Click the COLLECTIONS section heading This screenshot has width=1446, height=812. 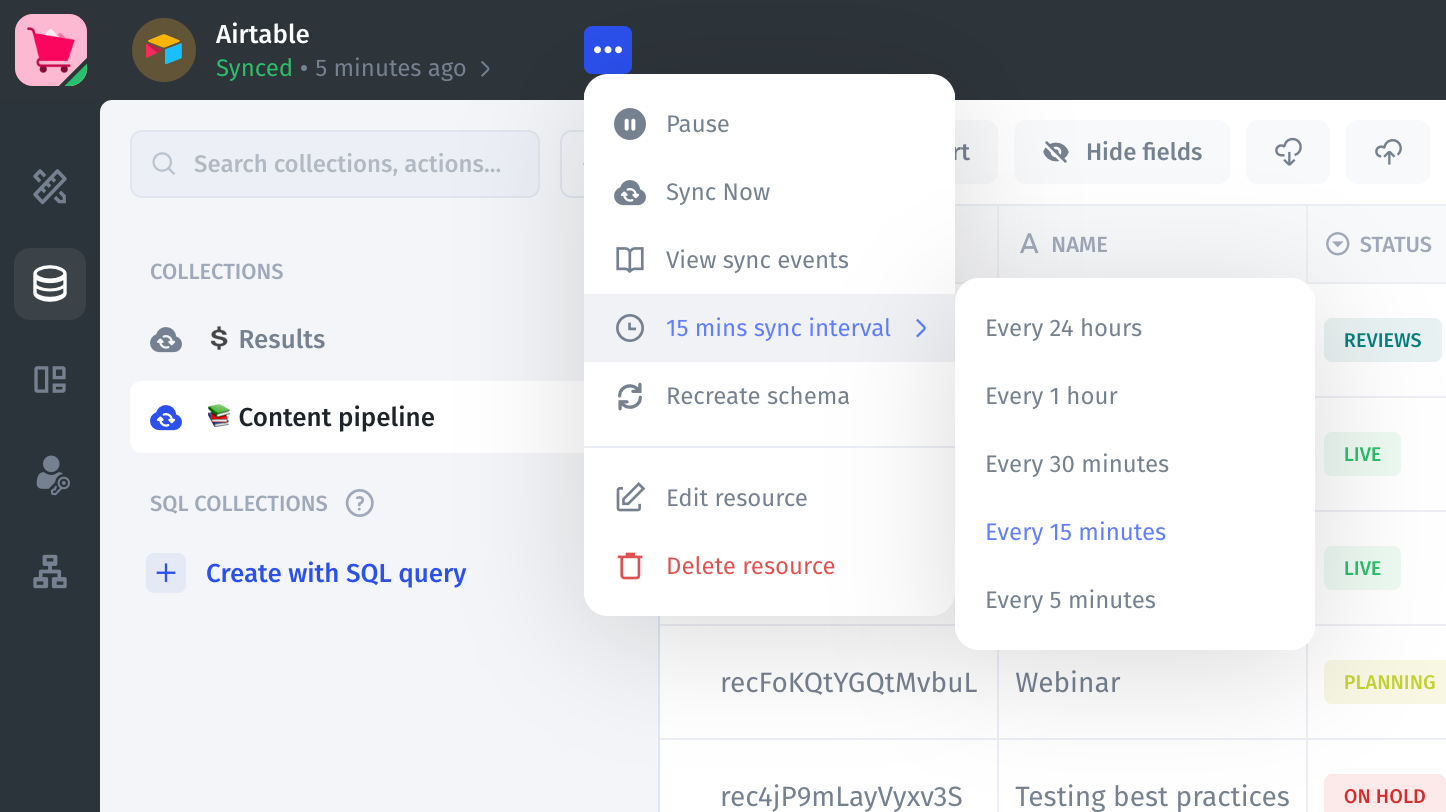(x=217, y=272)
